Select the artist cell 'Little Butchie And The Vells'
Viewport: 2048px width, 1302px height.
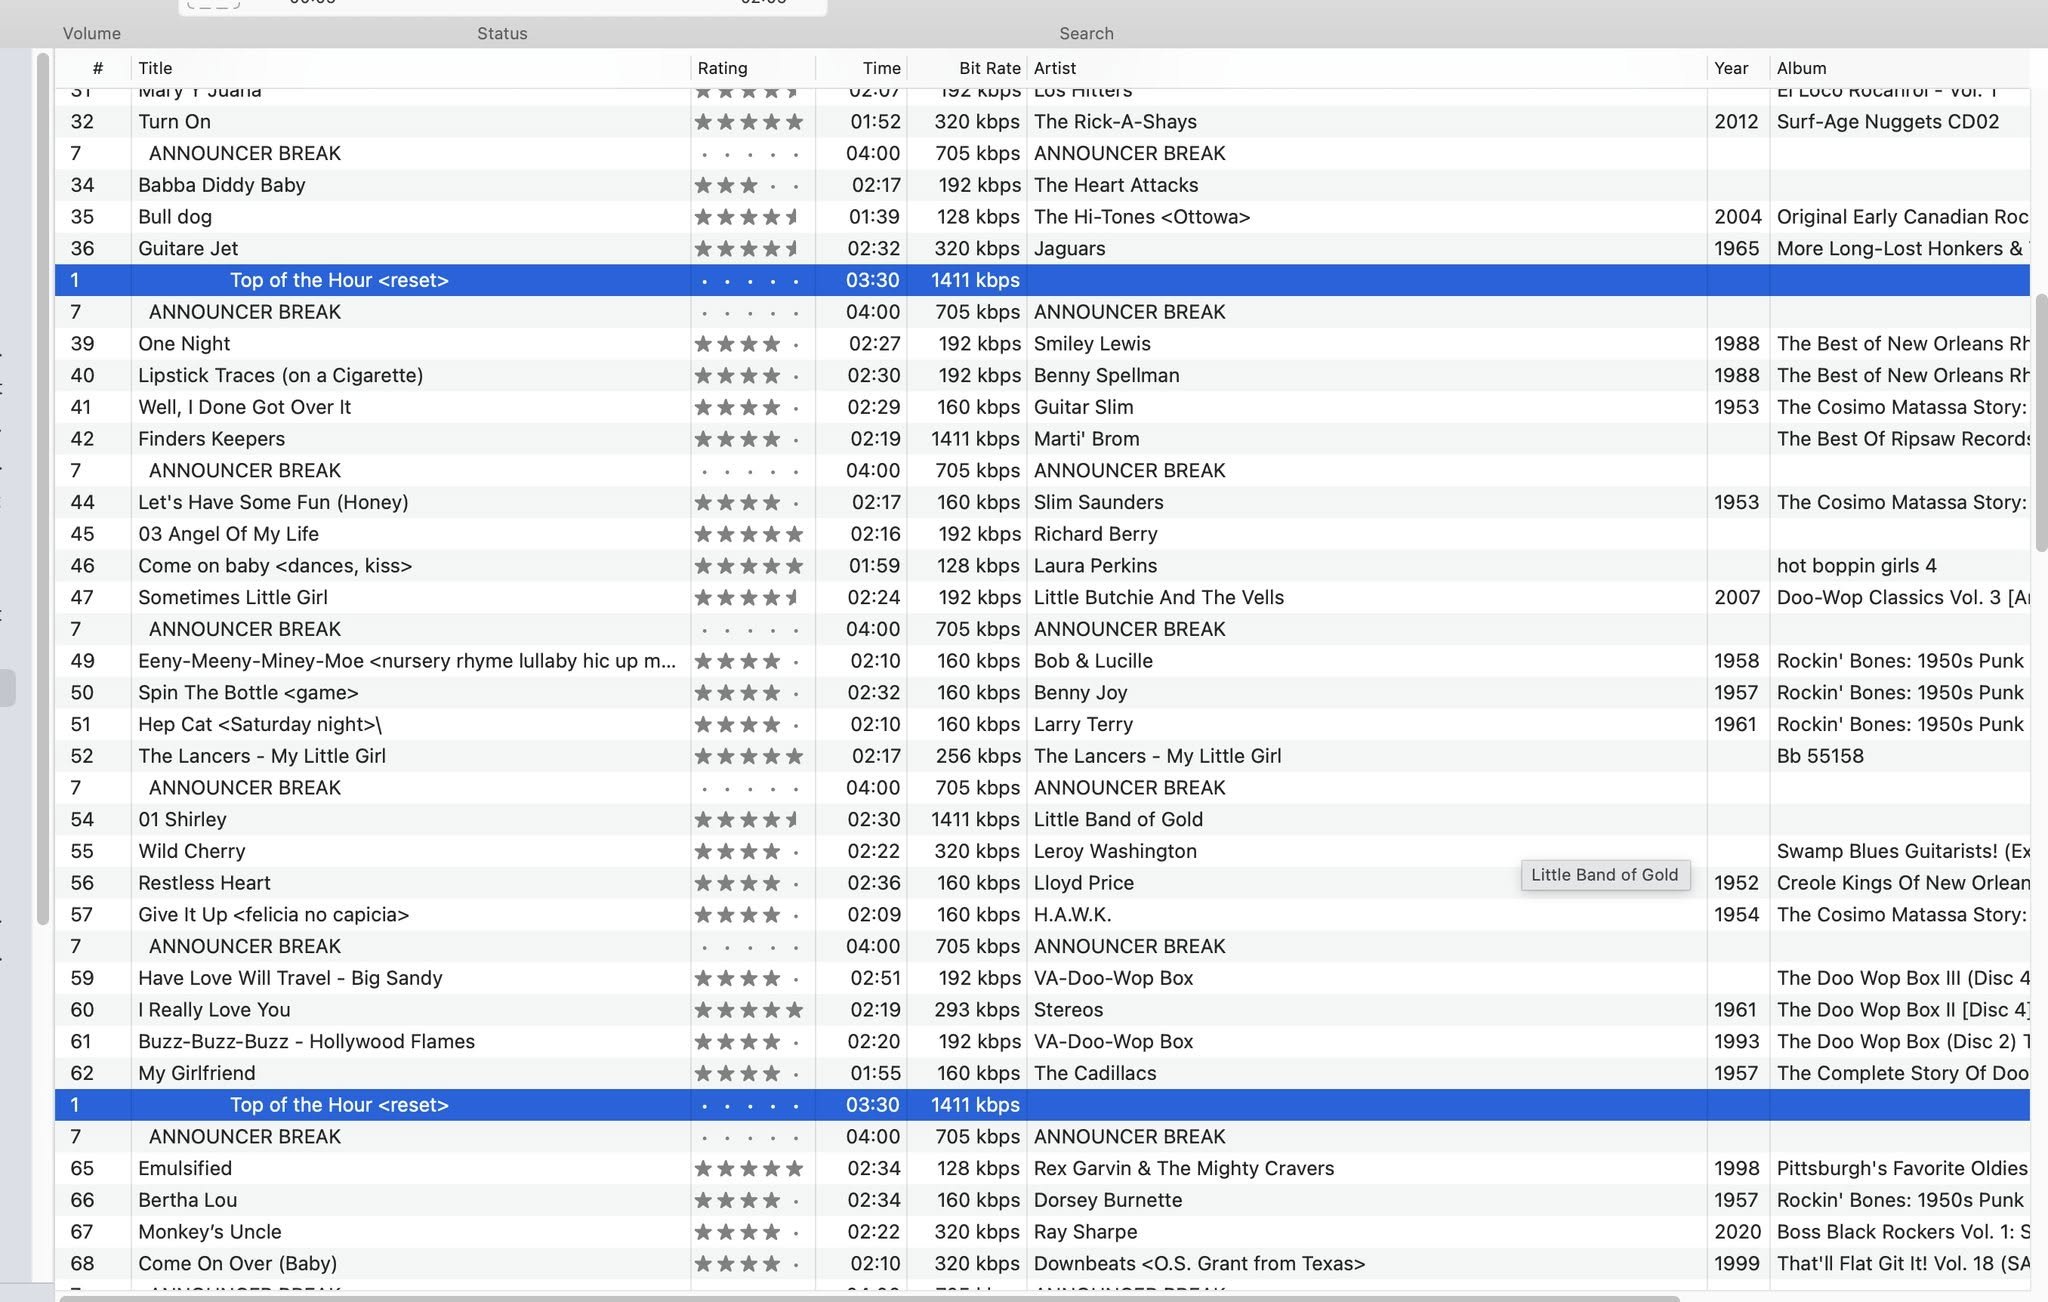pos(1158,598)
